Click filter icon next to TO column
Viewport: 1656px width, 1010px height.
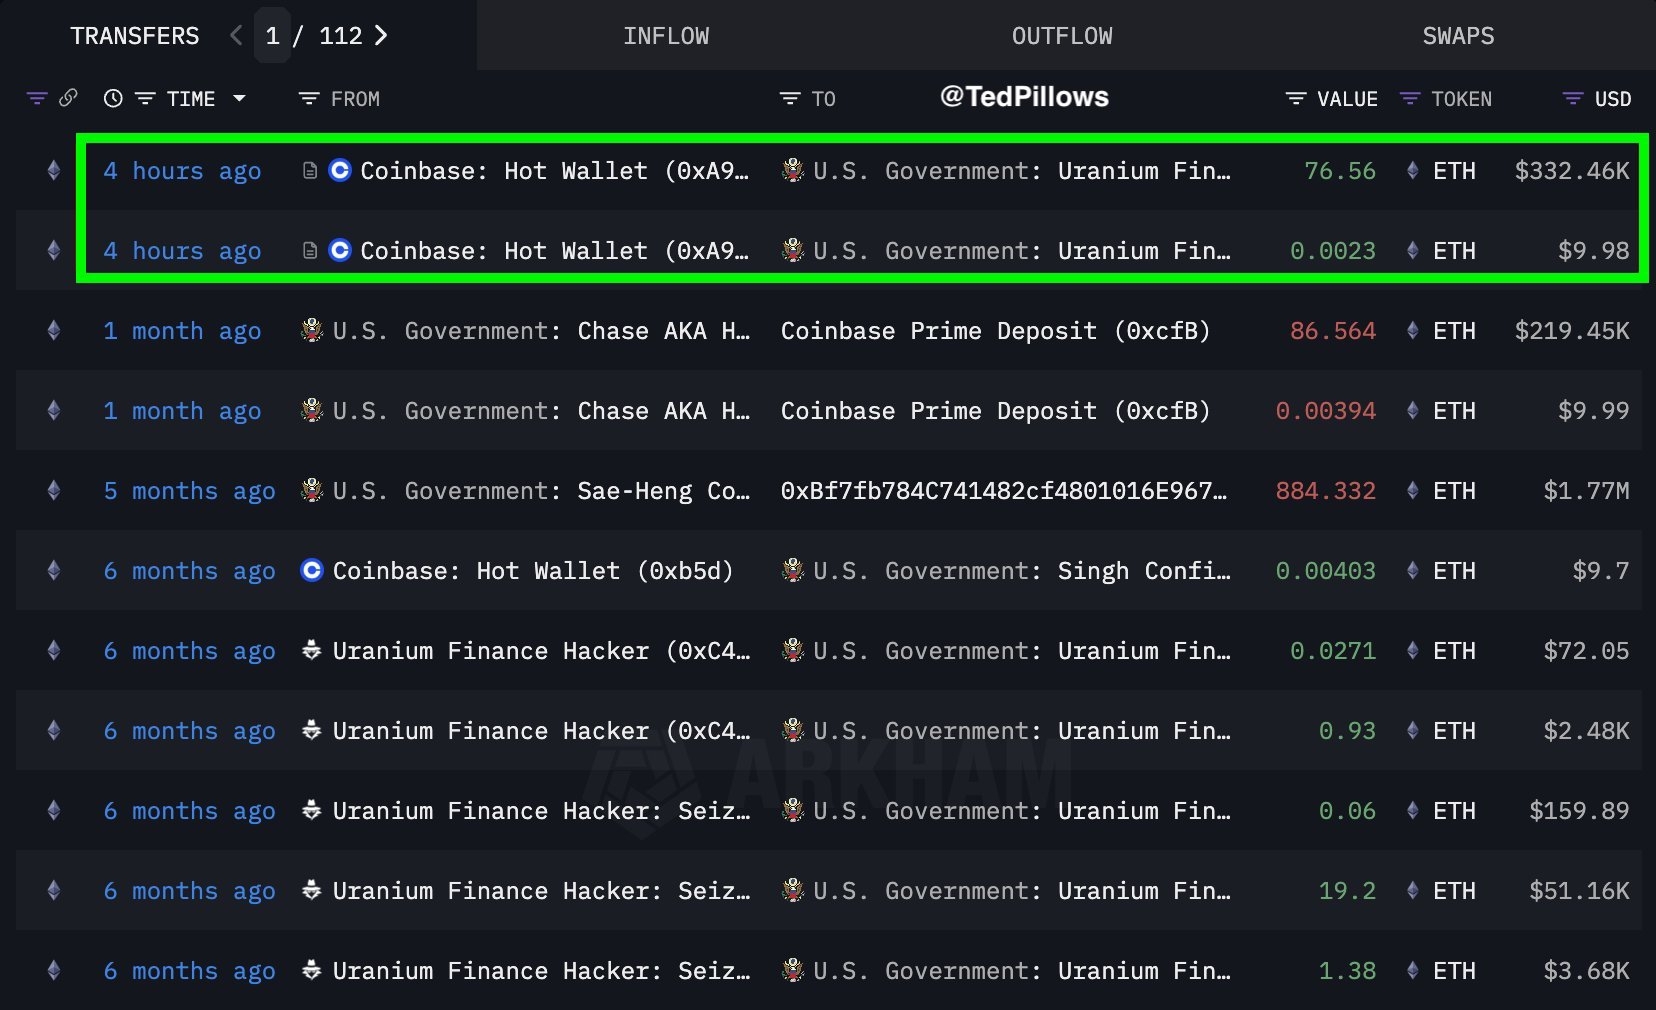[790, 98]
